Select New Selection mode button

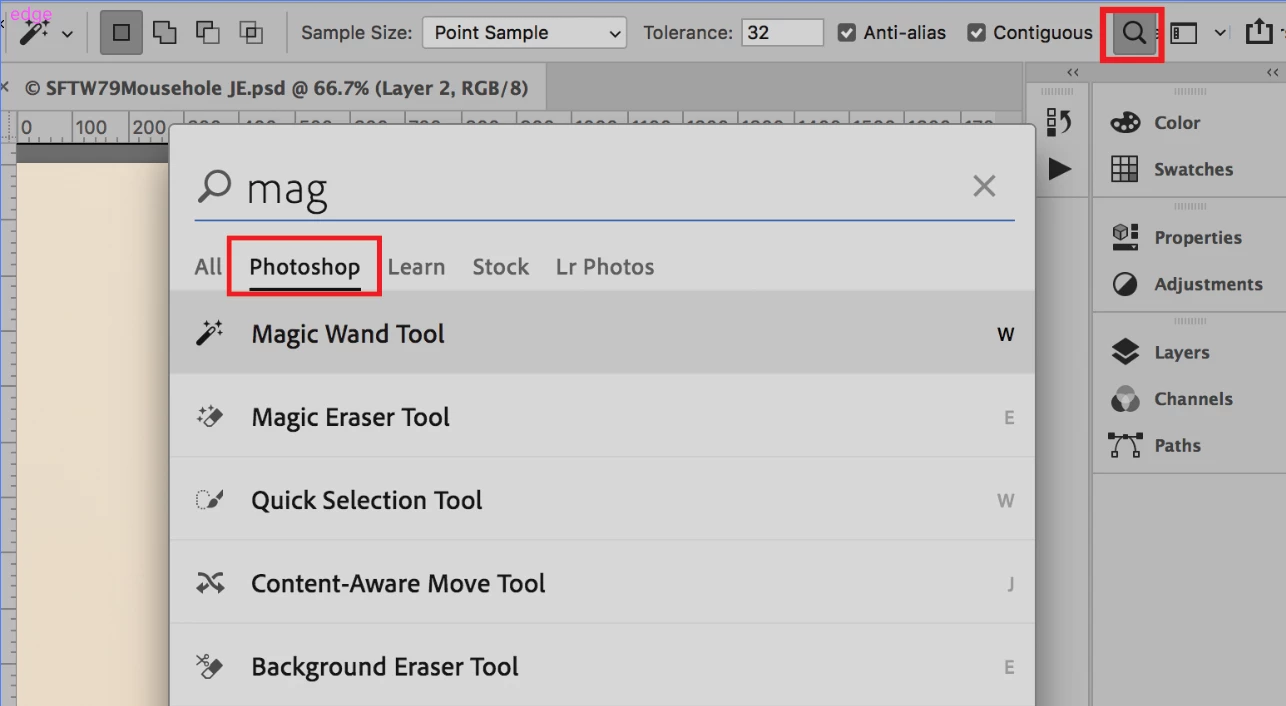pyautogui.click(x=121, y=33)
